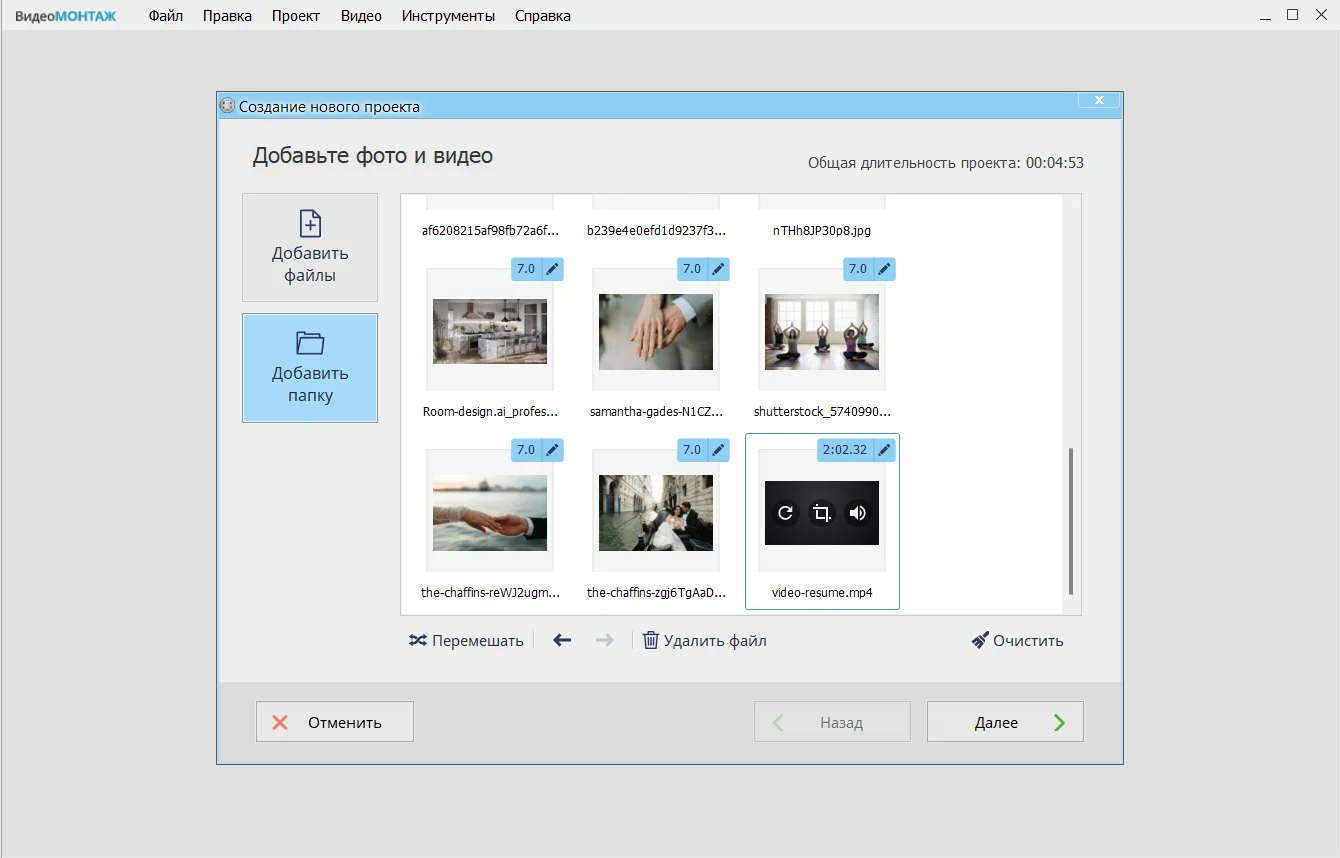Open the Инструменты menu

point(448,16)
